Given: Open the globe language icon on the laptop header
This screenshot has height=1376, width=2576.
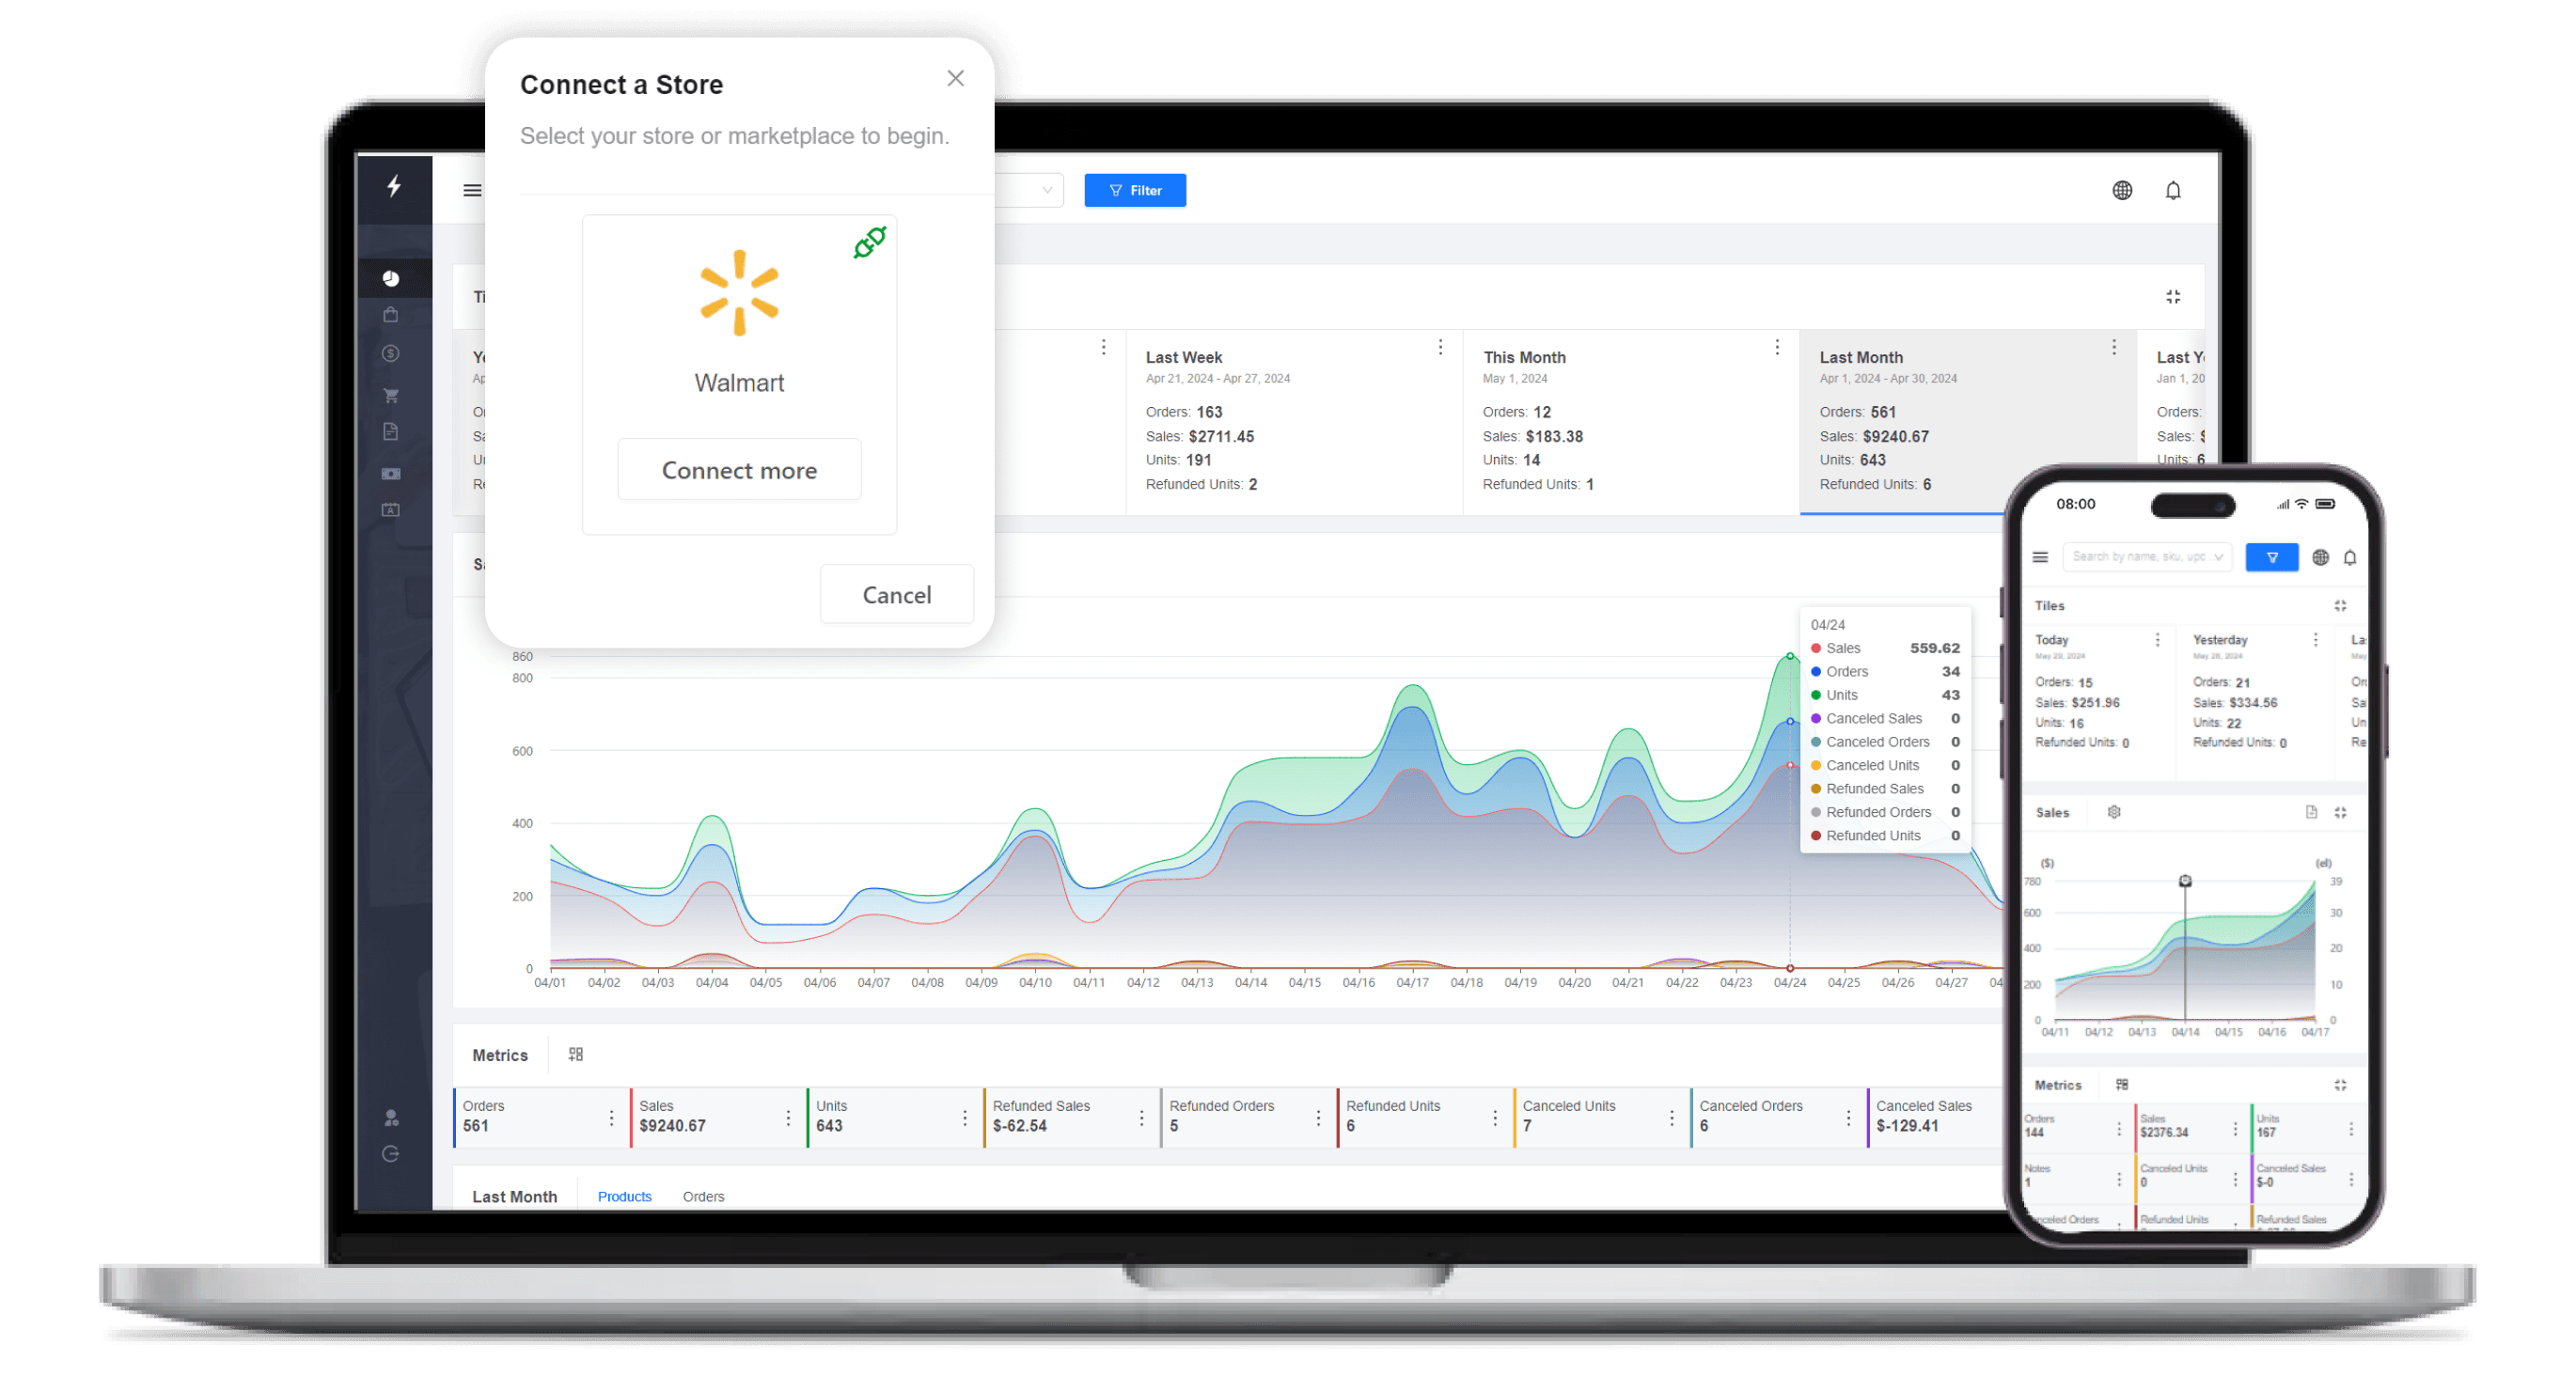Looking at the screenshot, I should pyautogui.click(x=2122, y=190).
